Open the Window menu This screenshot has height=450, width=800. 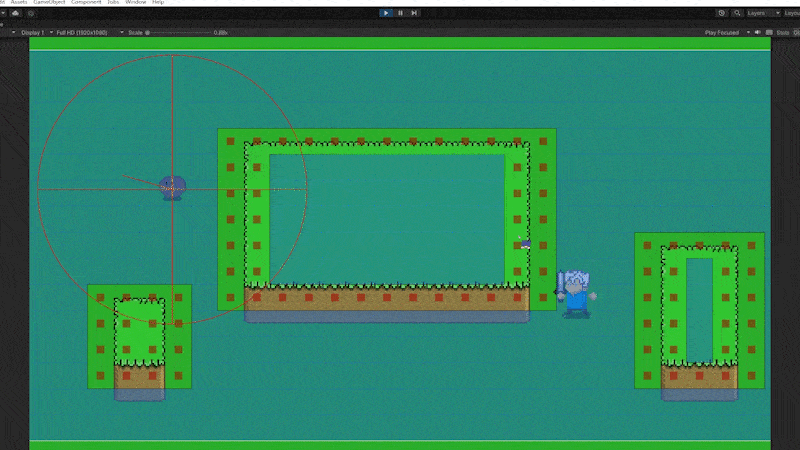(135, 3)
